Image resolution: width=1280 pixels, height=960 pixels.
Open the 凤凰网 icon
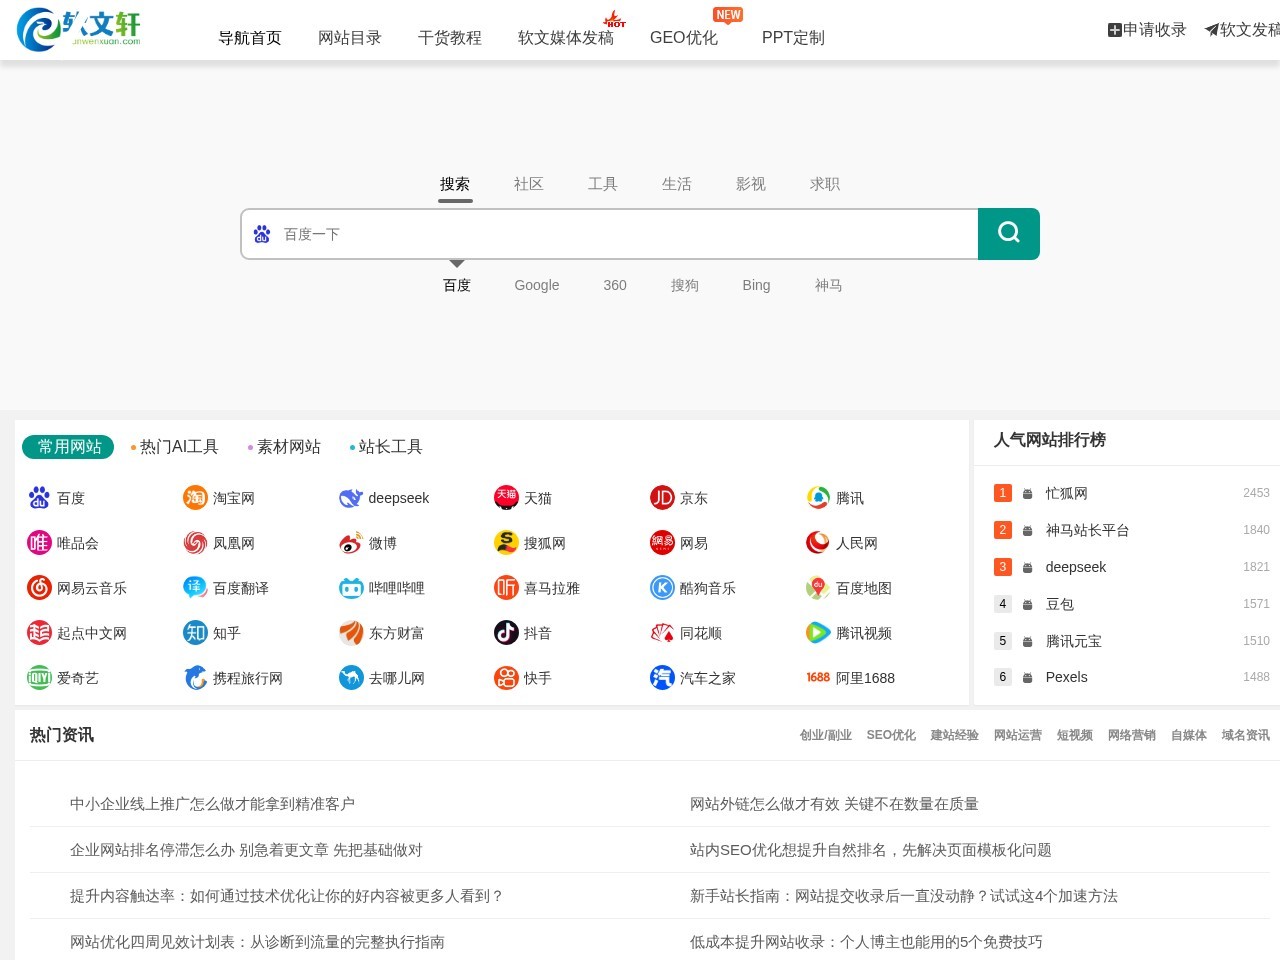pyautogui.click(x=195, y=543)
